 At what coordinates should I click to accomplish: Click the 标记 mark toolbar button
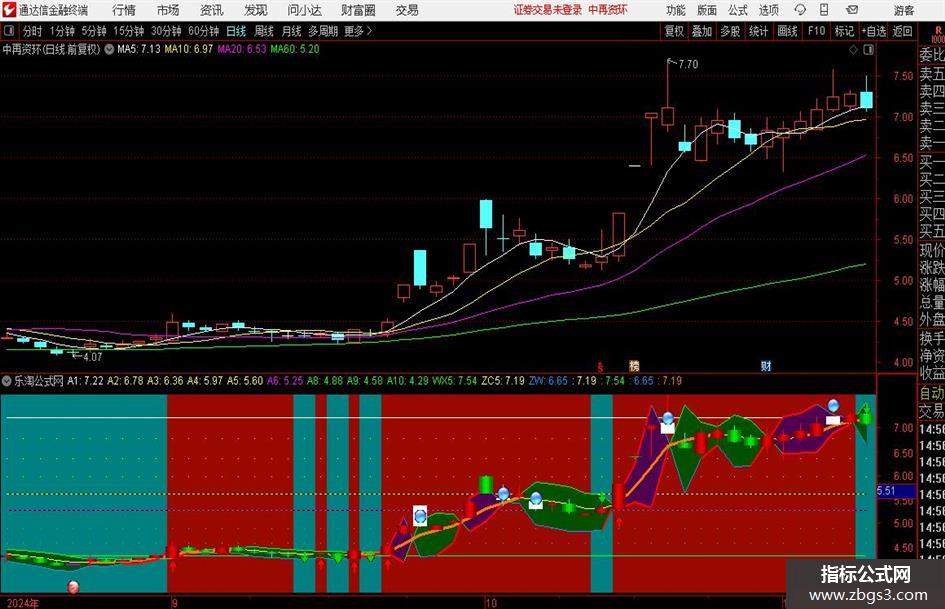[x=844, y=31]
